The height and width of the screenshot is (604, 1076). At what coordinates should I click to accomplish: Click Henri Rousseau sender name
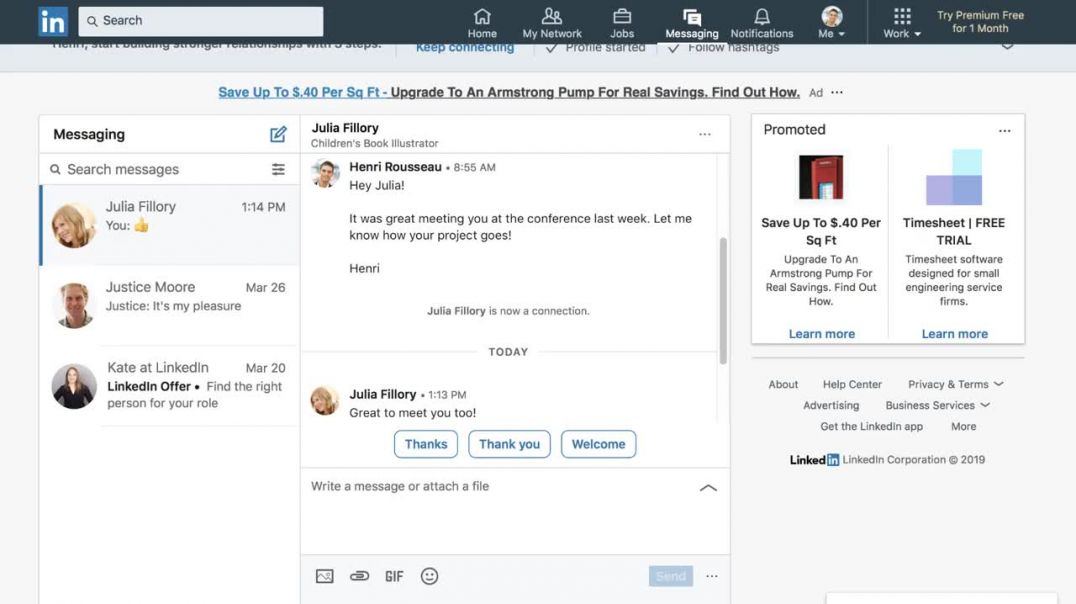click(395, 167)
